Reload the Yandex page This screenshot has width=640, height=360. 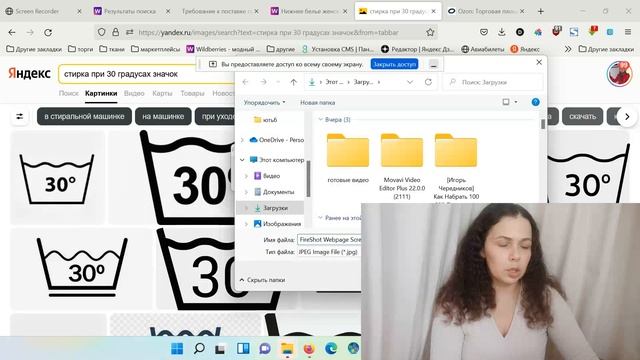tap(48, 32)
